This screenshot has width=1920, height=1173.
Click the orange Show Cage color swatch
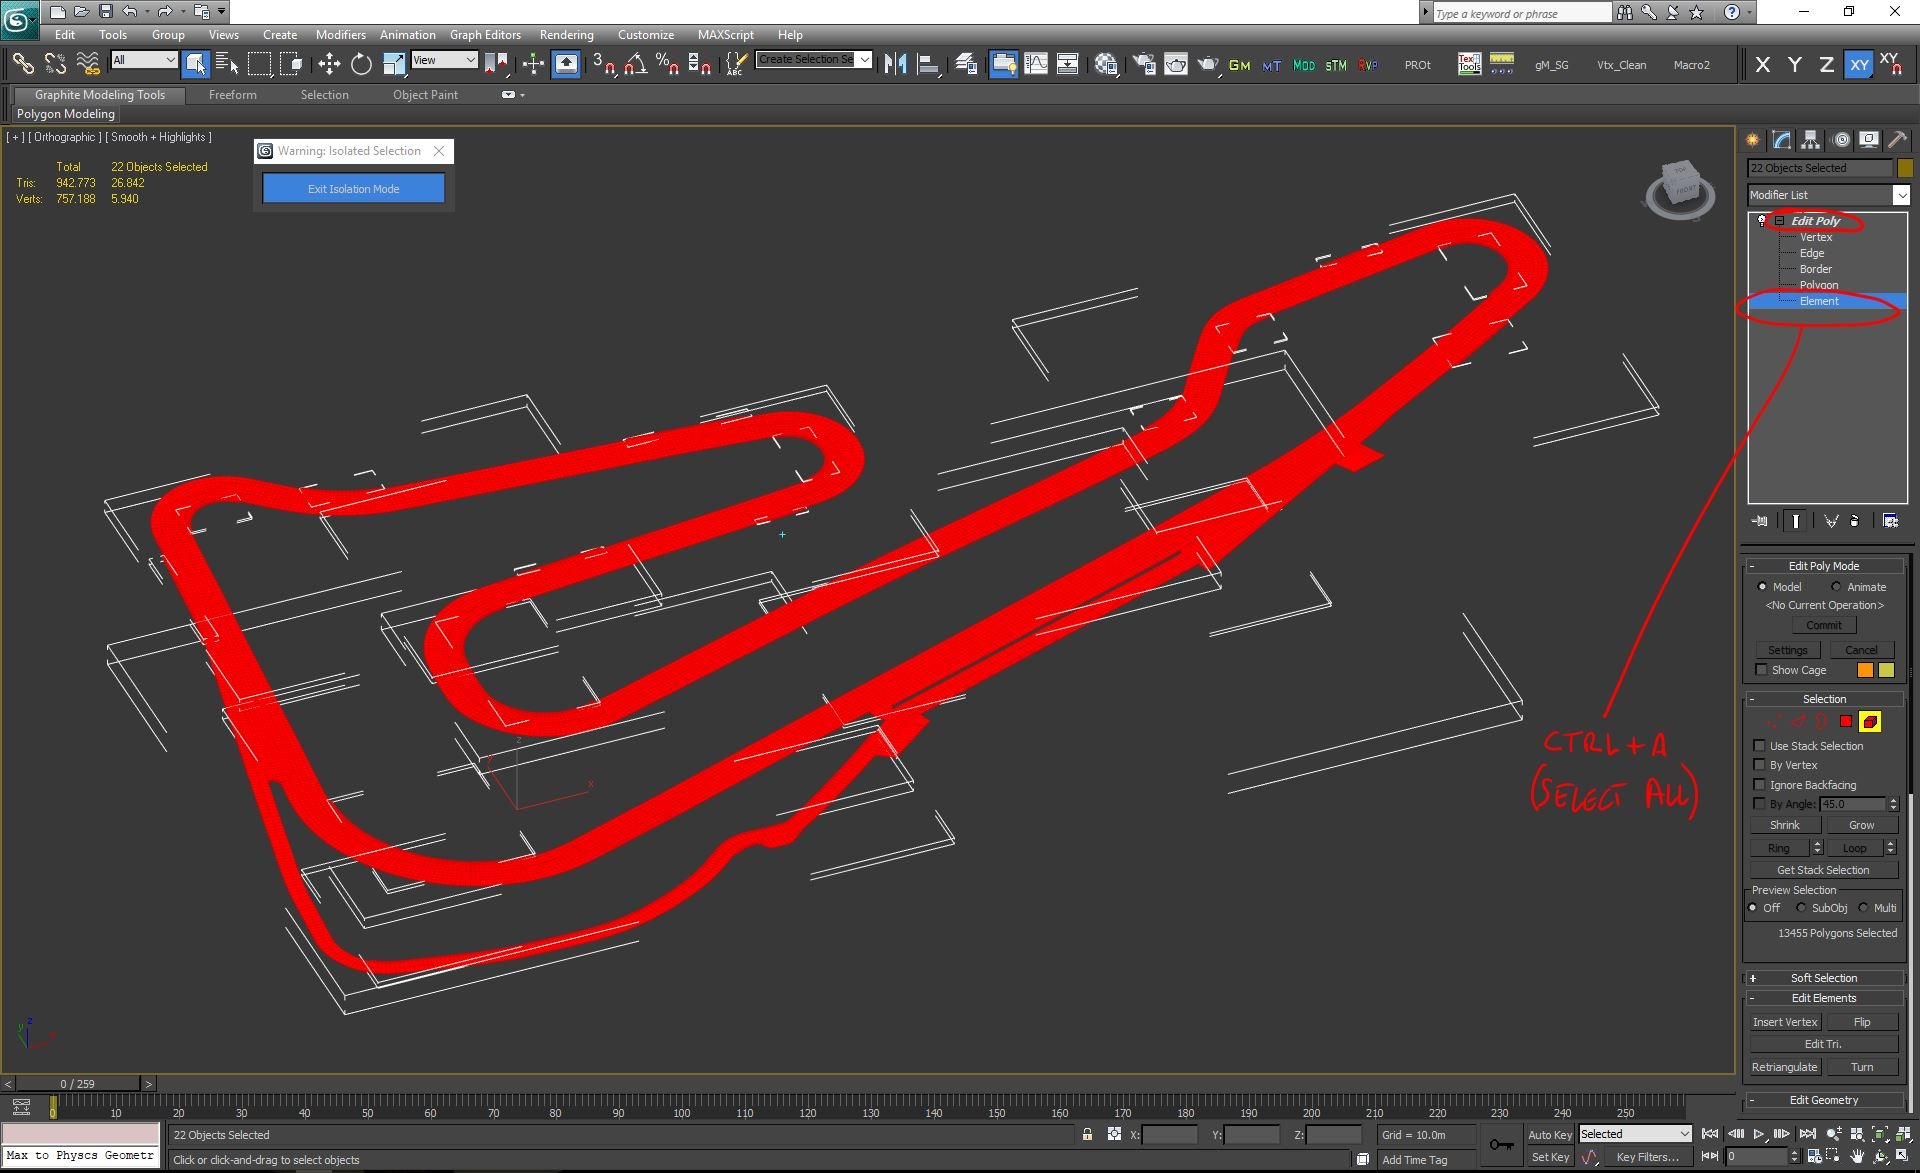1865,670
